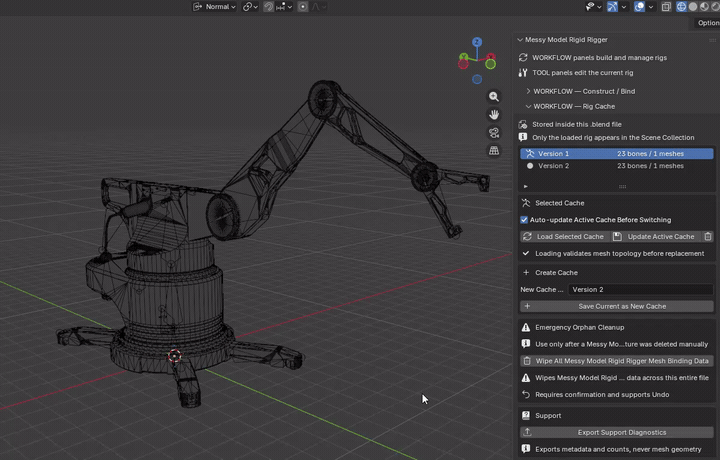The image size is (720, 460).
Task: Switch to material preview shading
Action: [x=704, y=6]
